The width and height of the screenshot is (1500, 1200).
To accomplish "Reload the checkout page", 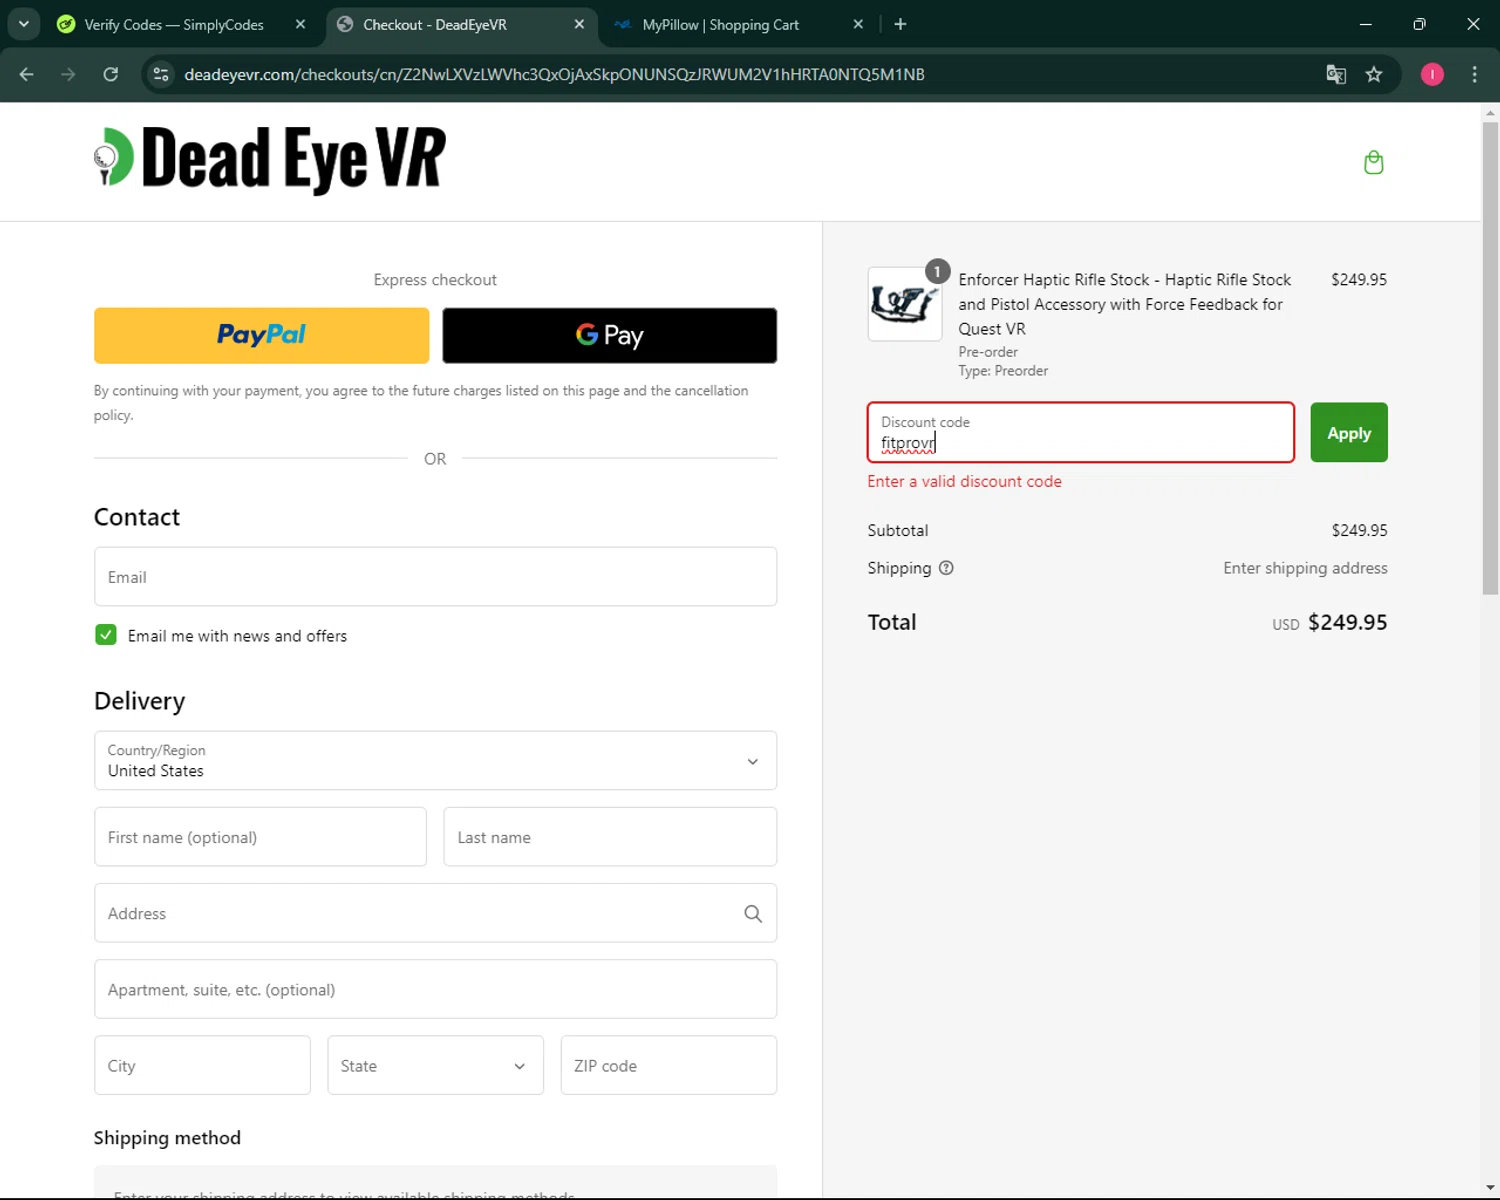I will [111, 74].
